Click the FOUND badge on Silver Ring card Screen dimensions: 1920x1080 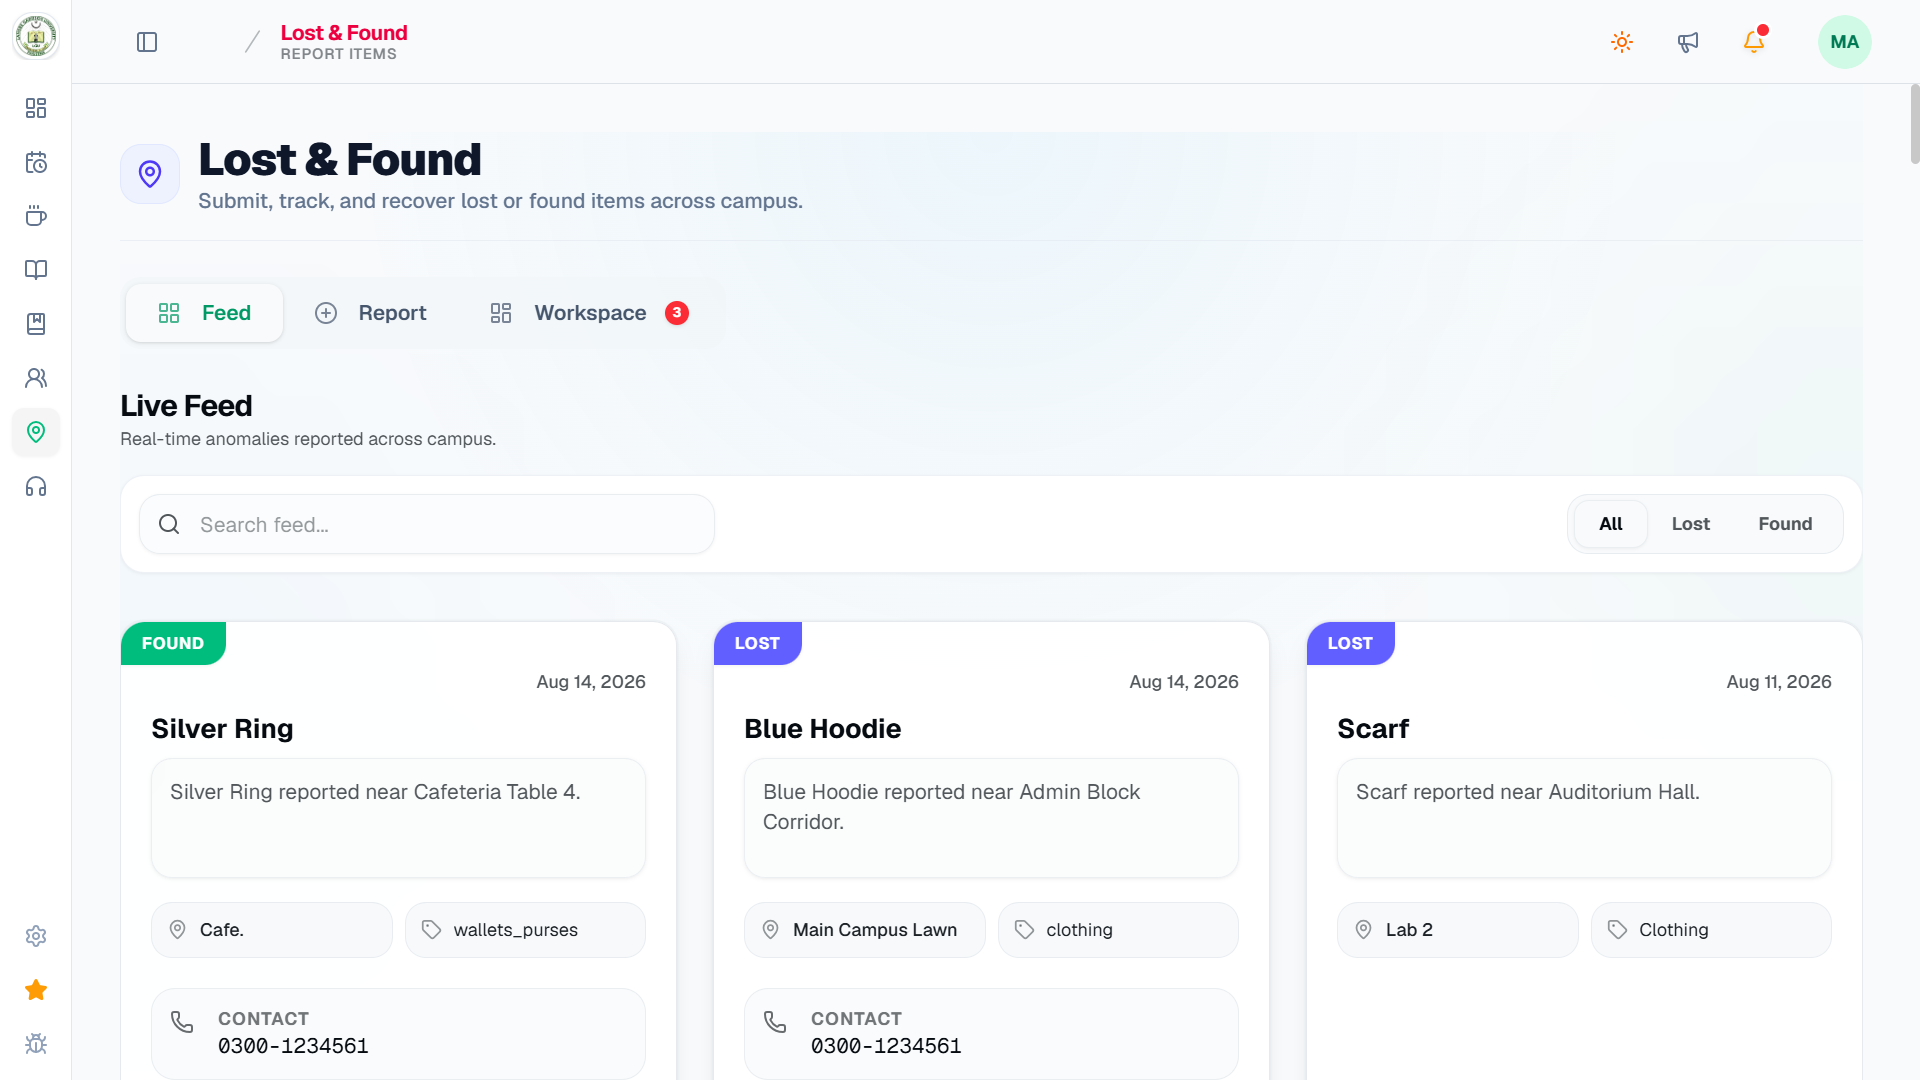(173, 643)
